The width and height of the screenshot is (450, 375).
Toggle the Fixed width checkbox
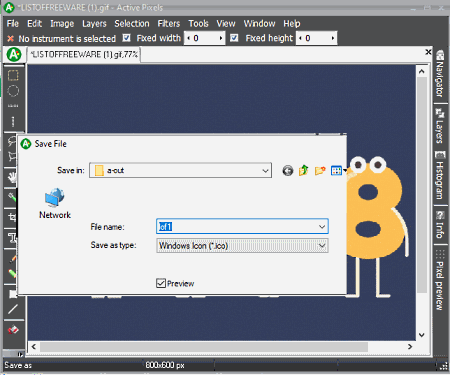126,38
